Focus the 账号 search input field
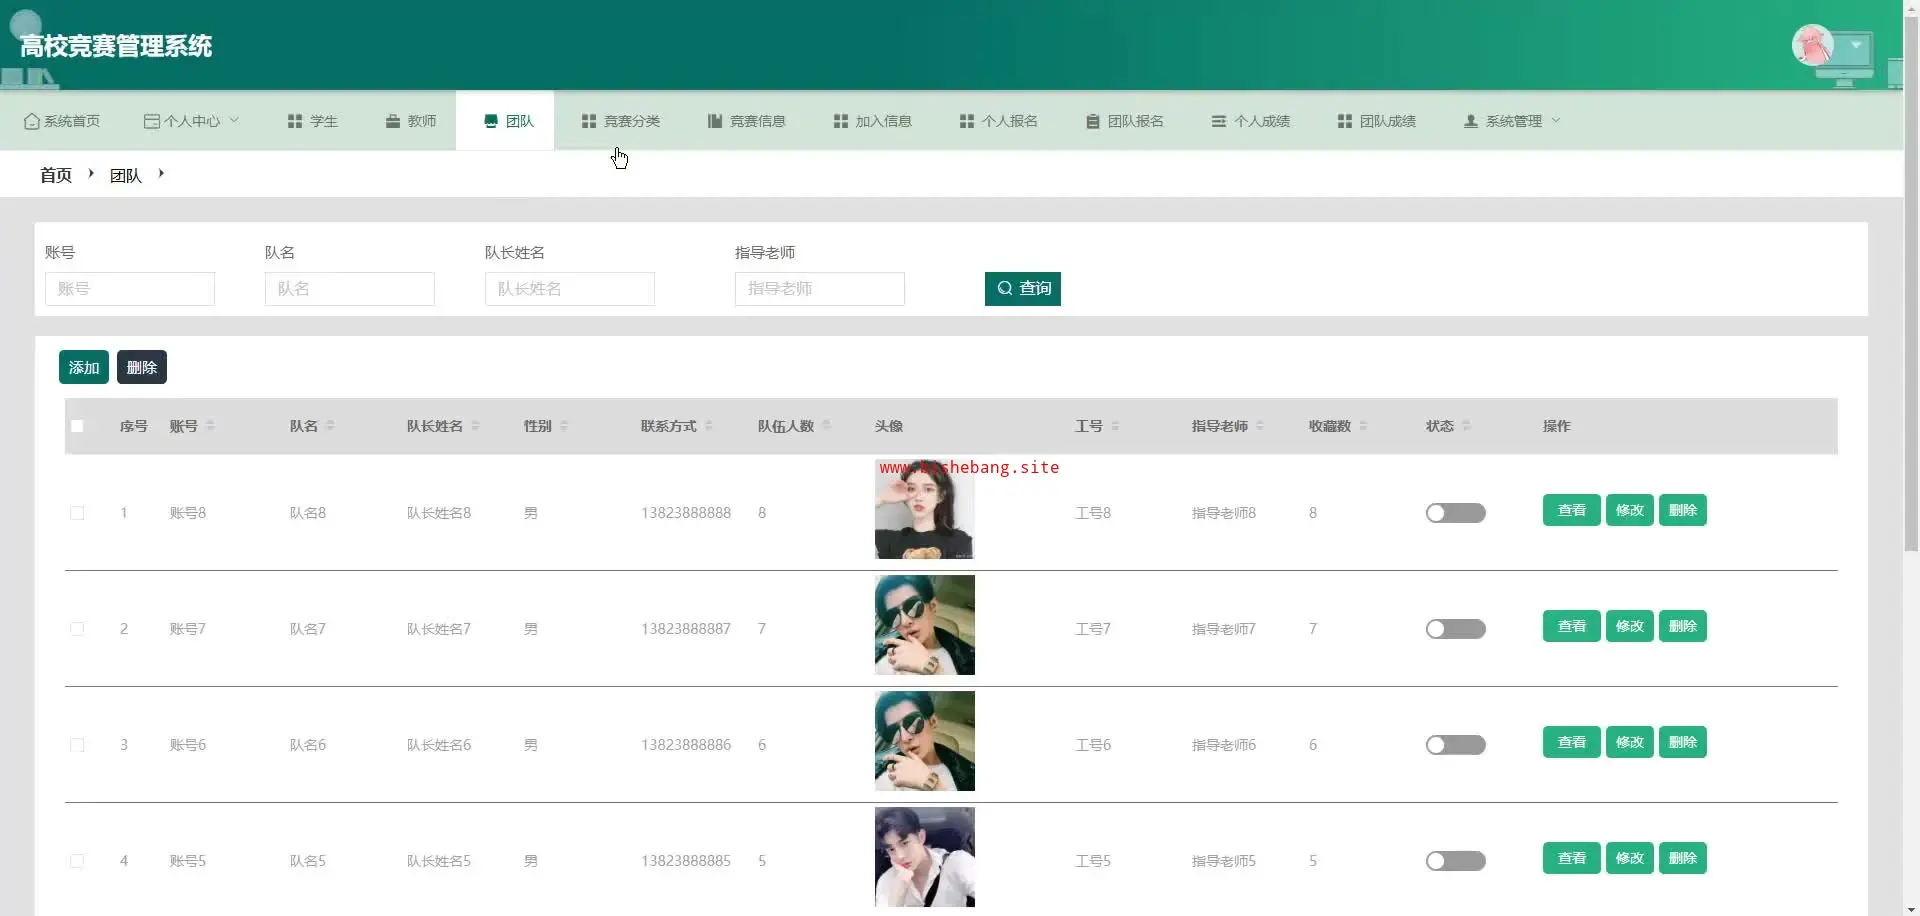This screenshot has width=1920, height=916. click(130, 289)
